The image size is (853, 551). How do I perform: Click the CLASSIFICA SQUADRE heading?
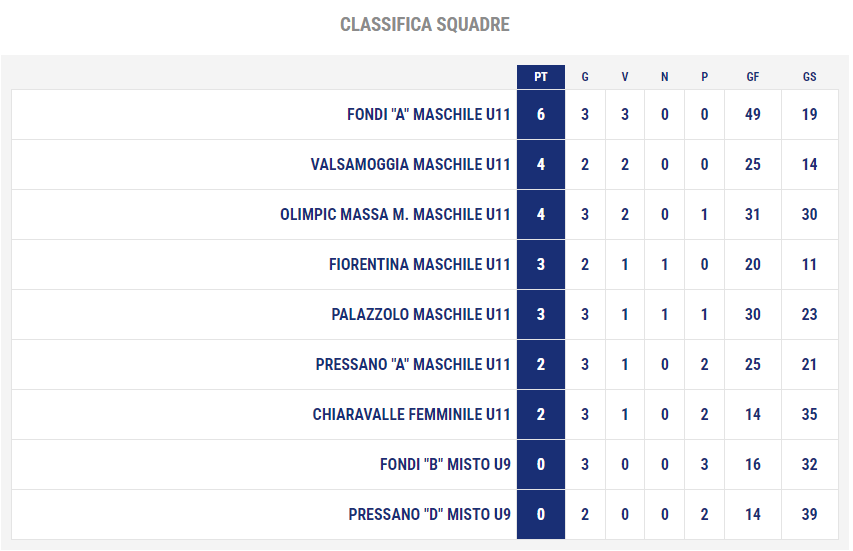click(x=425, y=24)
